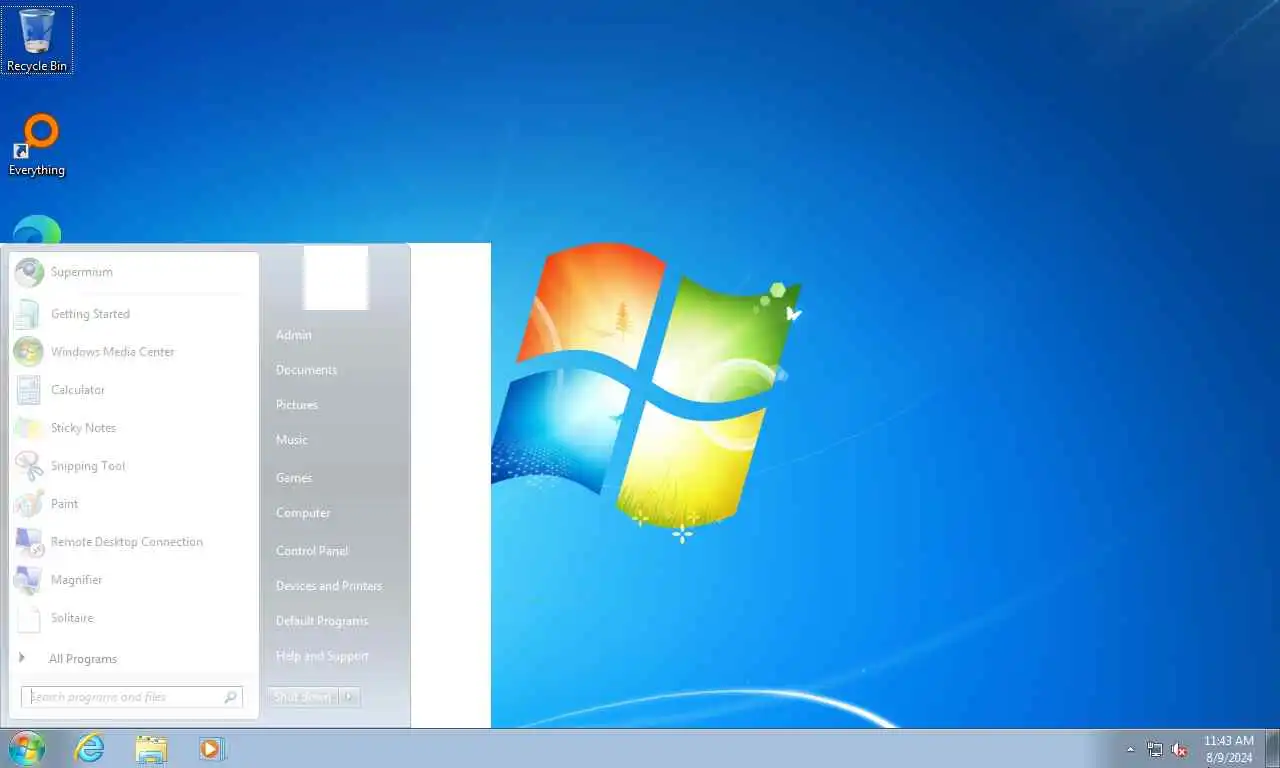
Task: Open the Solitaire icon
Action: click(28, 618)
